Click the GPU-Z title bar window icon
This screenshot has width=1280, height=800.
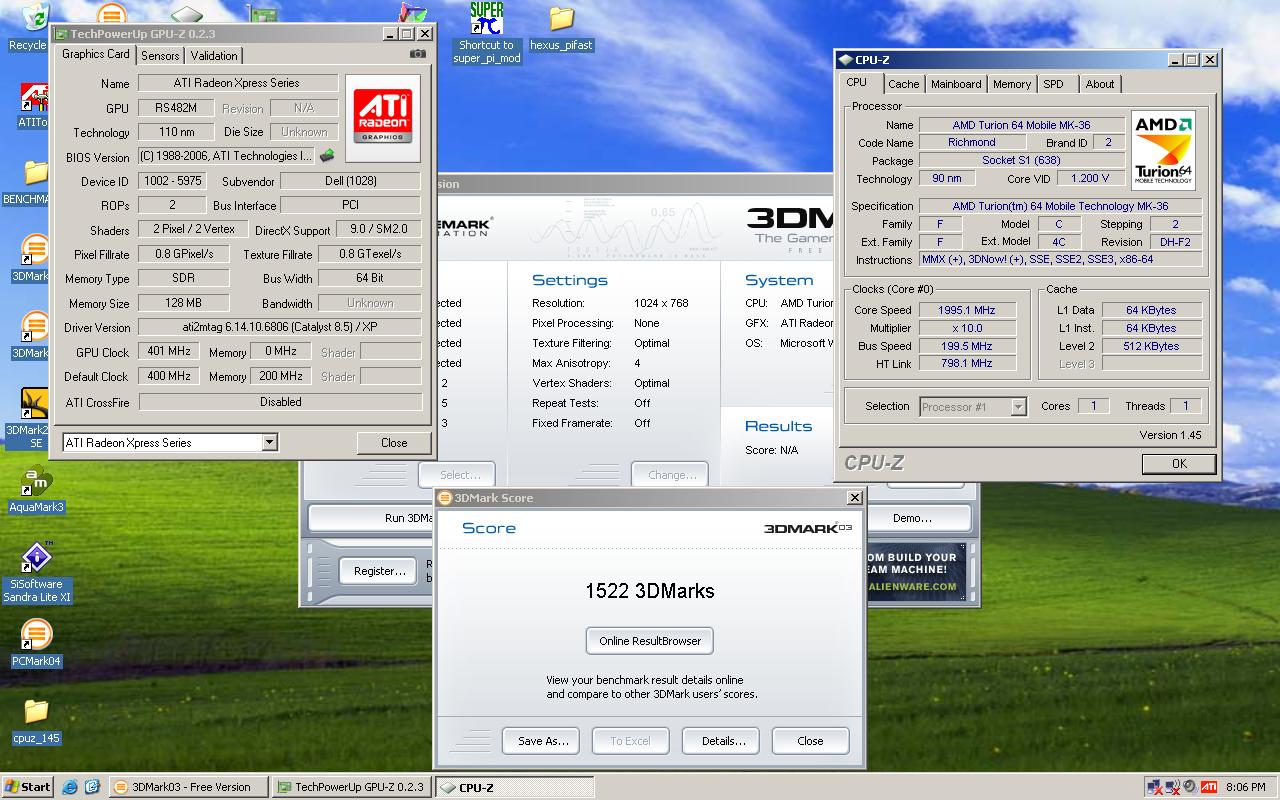coord(61,34)
